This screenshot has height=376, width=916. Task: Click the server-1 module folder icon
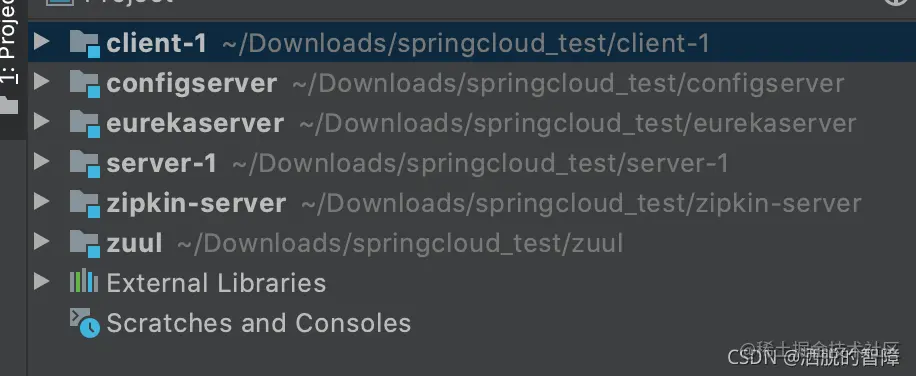pyautogui.click(x=85, y=163)
